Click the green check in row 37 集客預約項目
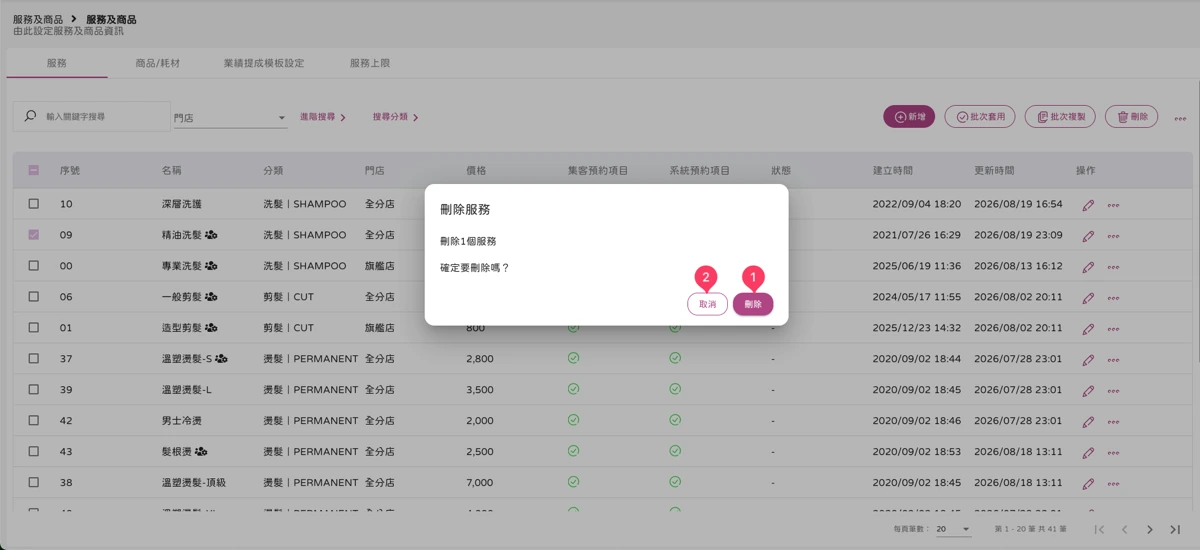This screenshot has width=1200, height=550. pyautogui.click(x=573, y=358)
